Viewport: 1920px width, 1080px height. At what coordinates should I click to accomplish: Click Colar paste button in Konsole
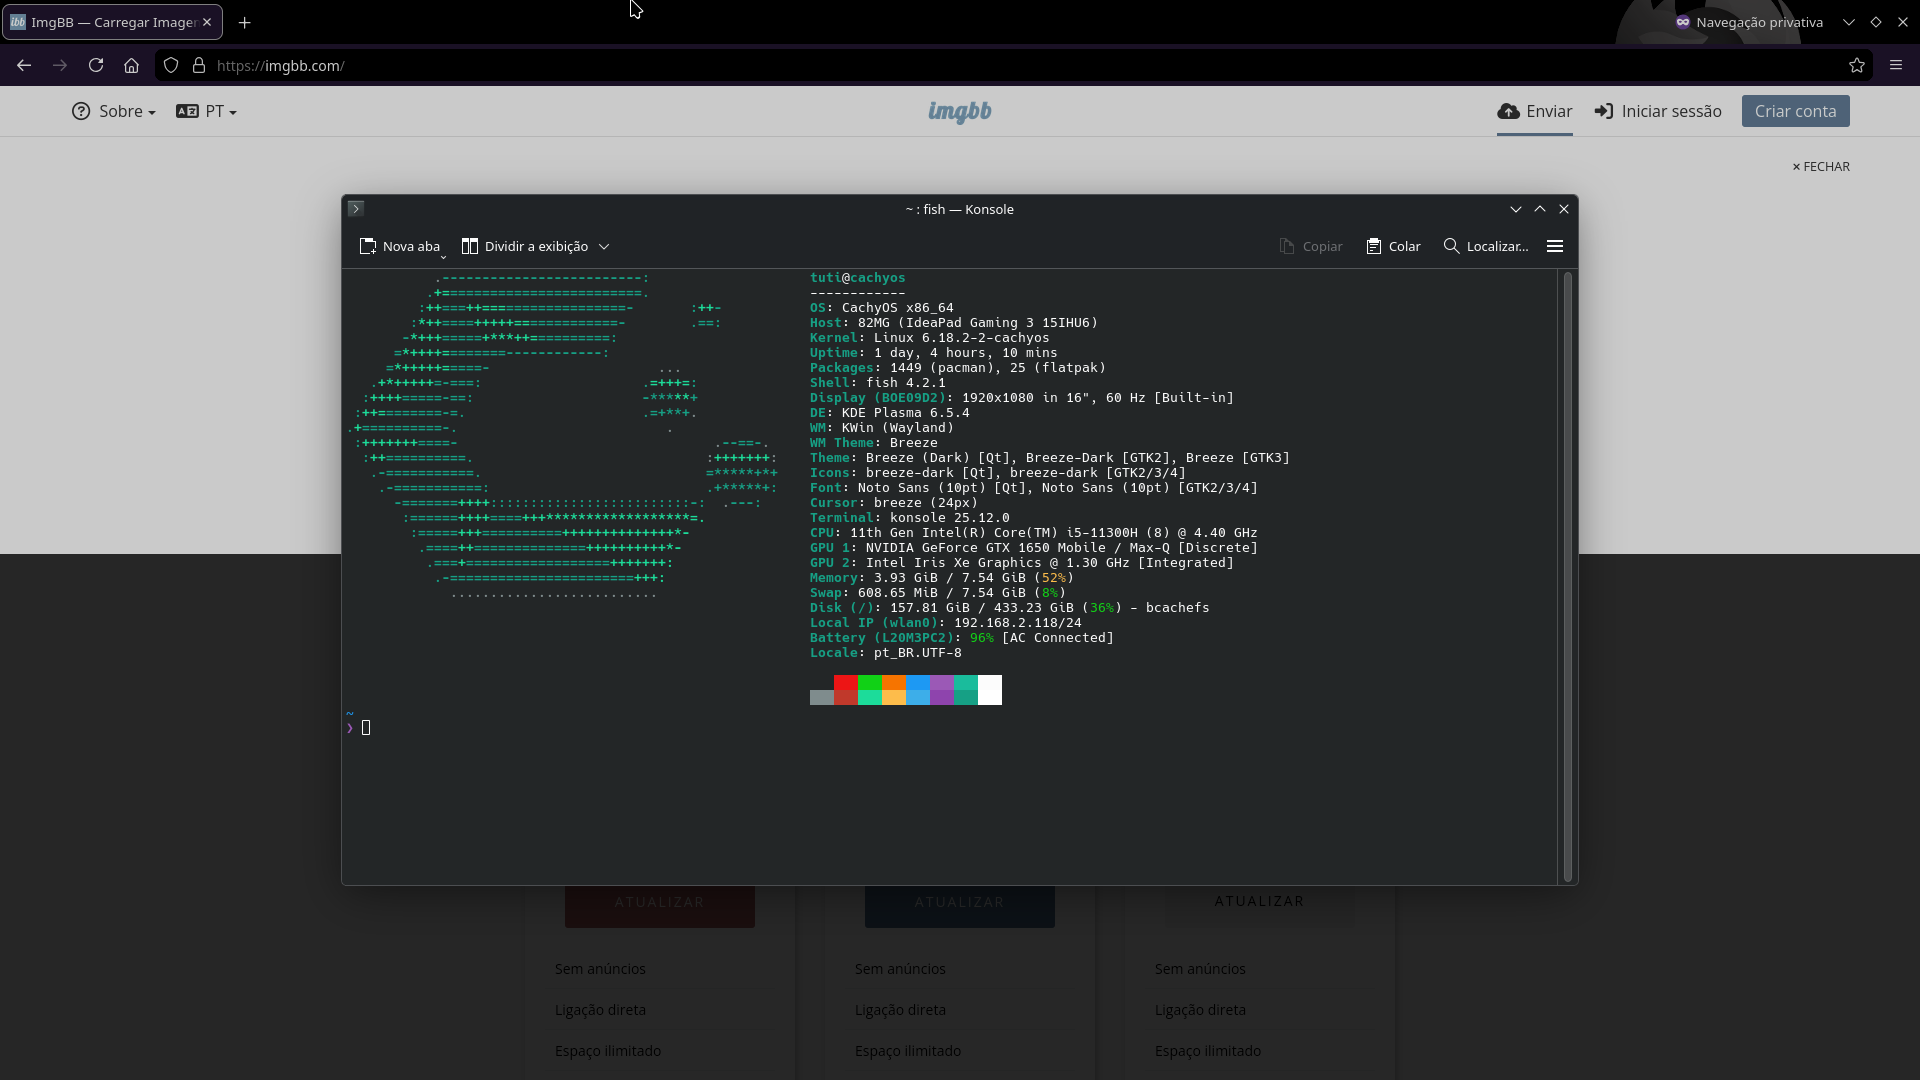pos(1393,246)
